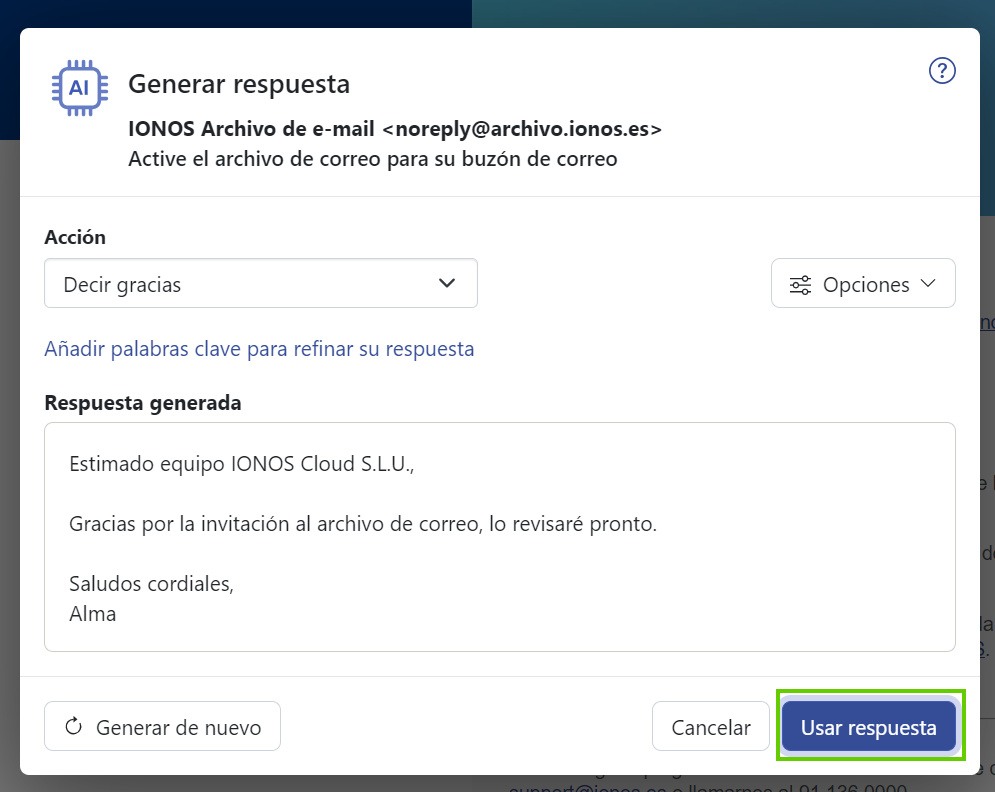
Task: Cancel the generated response dialog
Action: [x=711, y=726]
